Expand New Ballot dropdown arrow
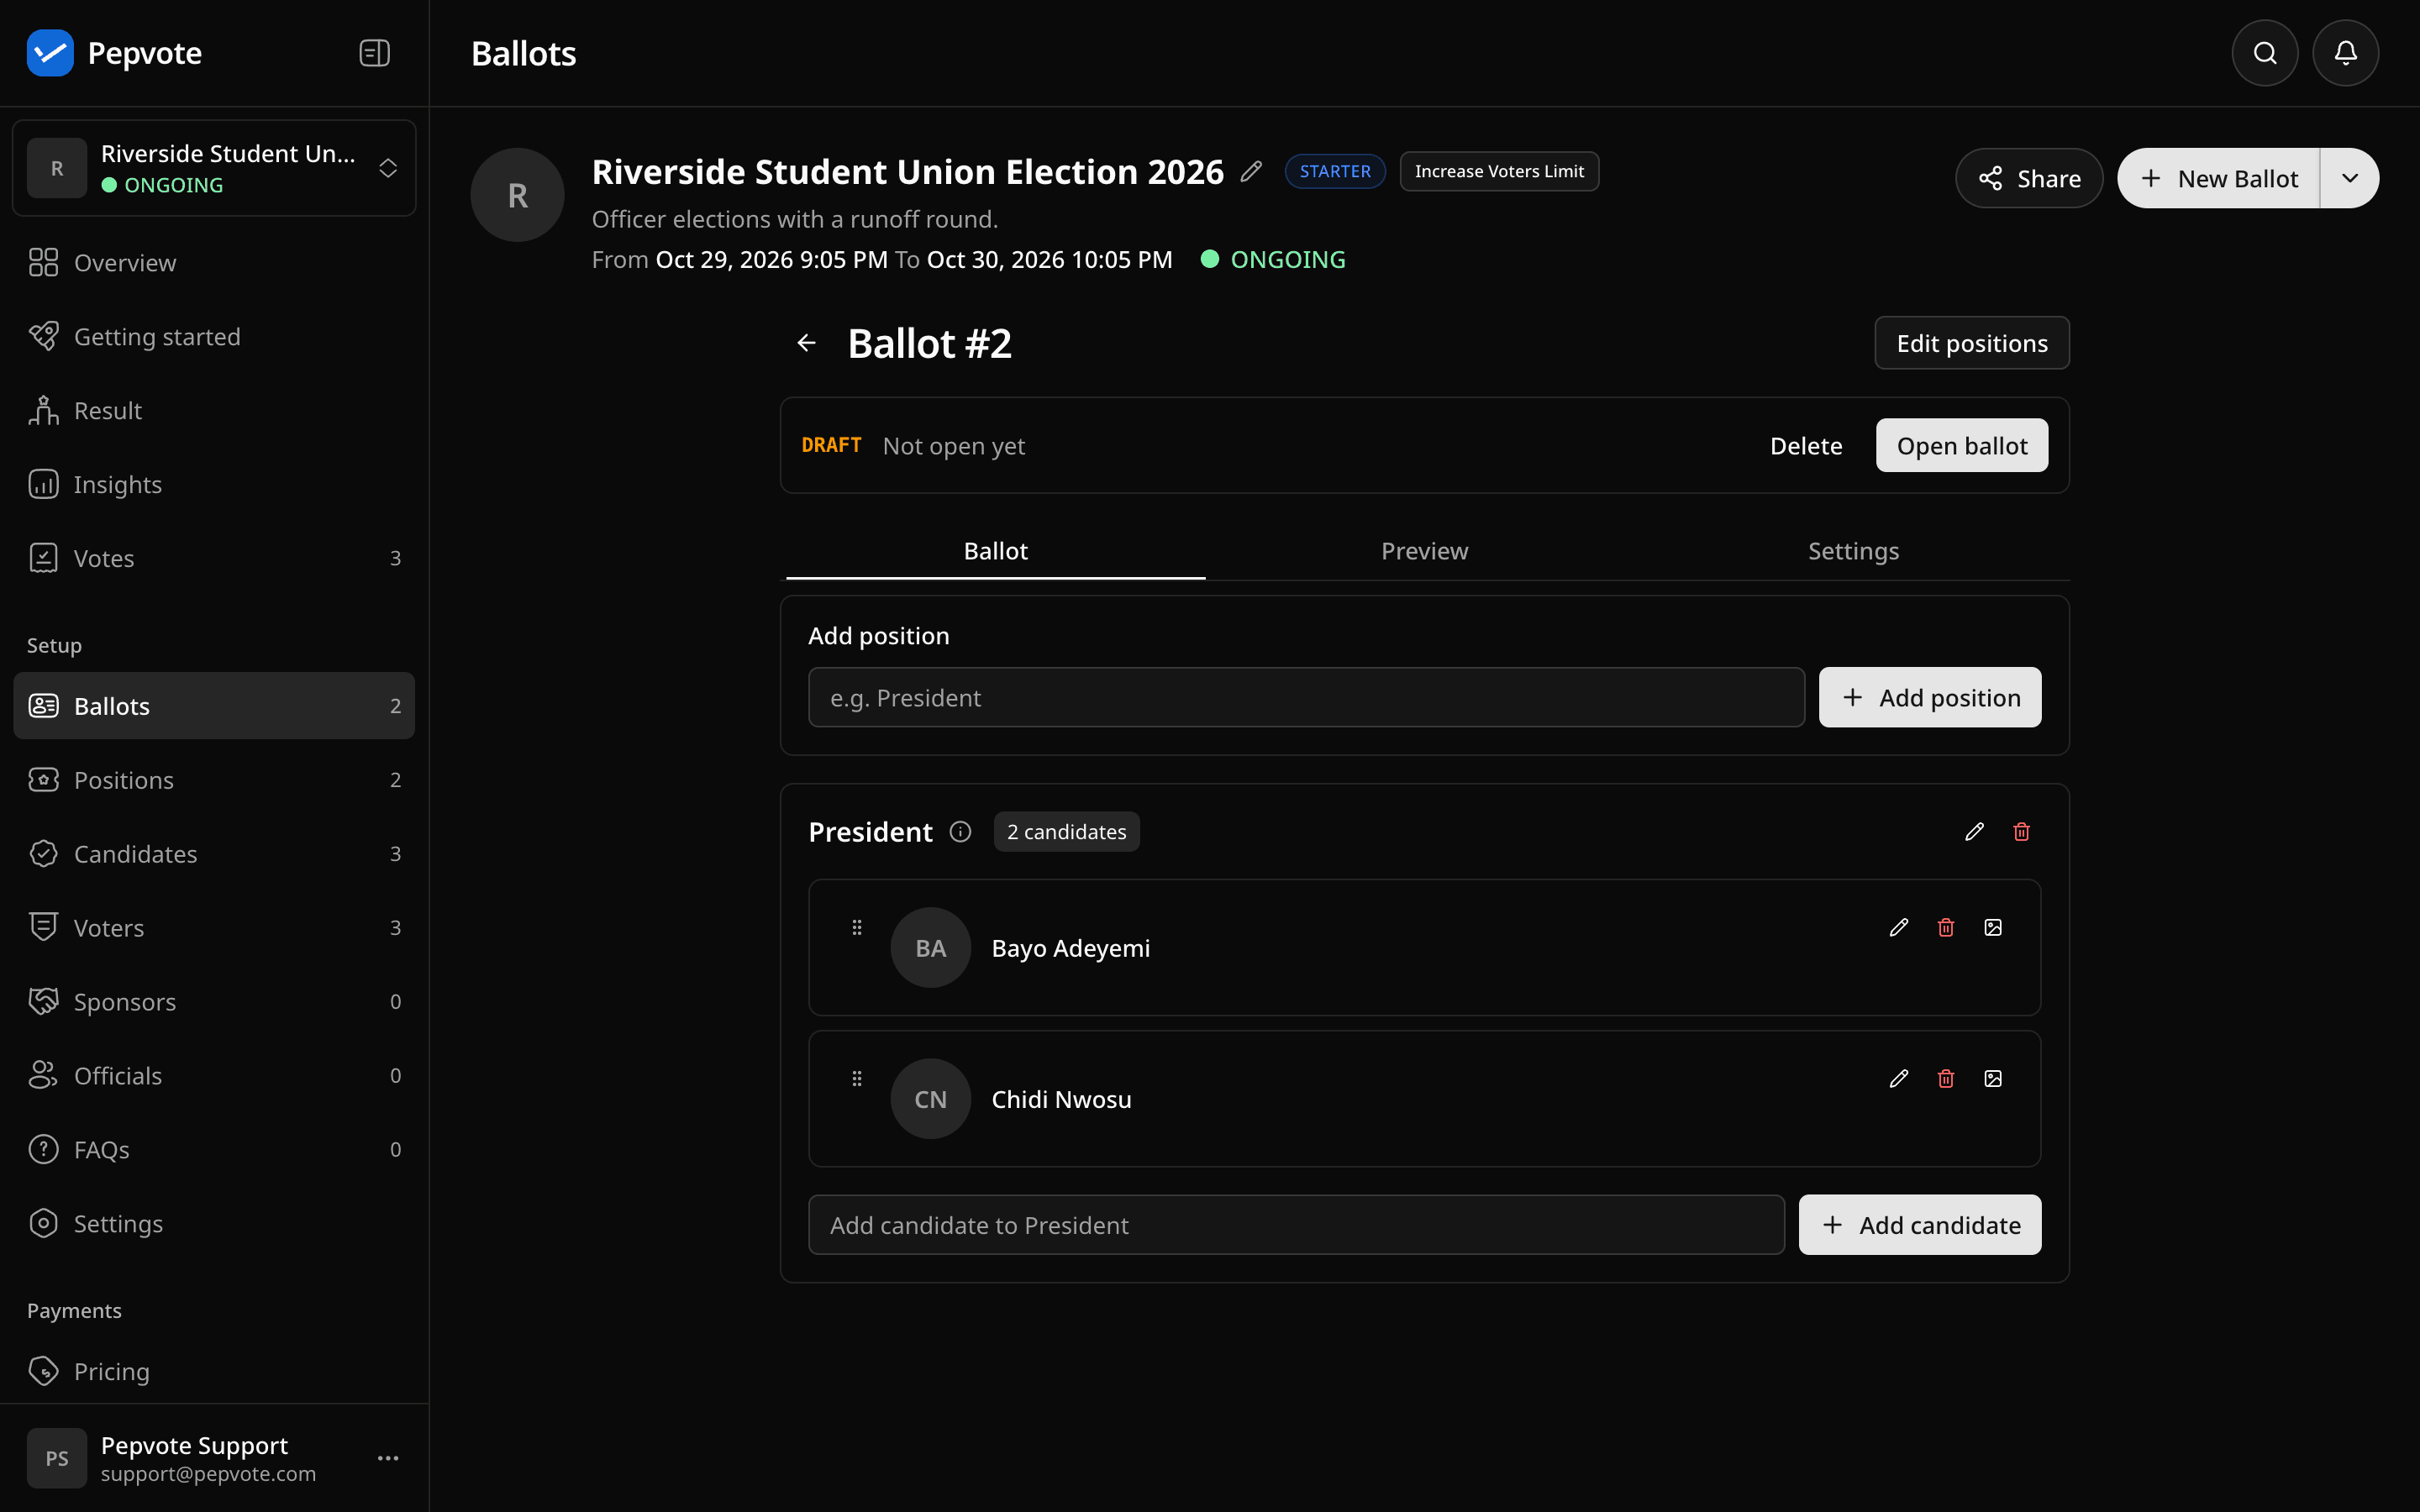The height and width of the screenshot is (1512, 2420). click(2349, 179)
